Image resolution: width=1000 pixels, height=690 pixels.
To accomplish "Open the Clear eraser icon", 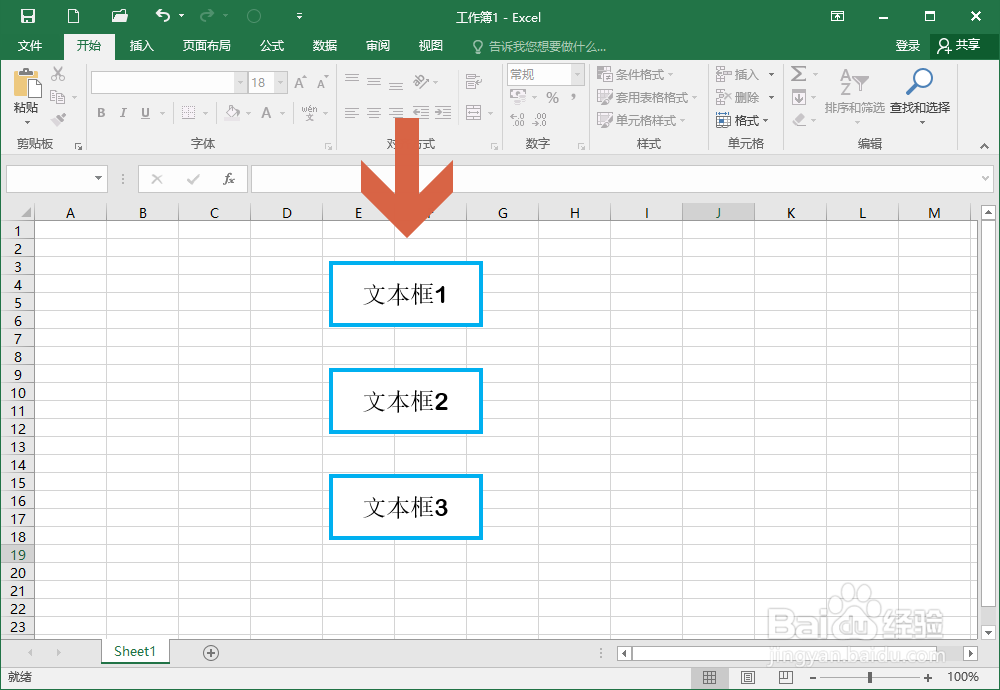I will pyautogui.click(x=799, y=120).
